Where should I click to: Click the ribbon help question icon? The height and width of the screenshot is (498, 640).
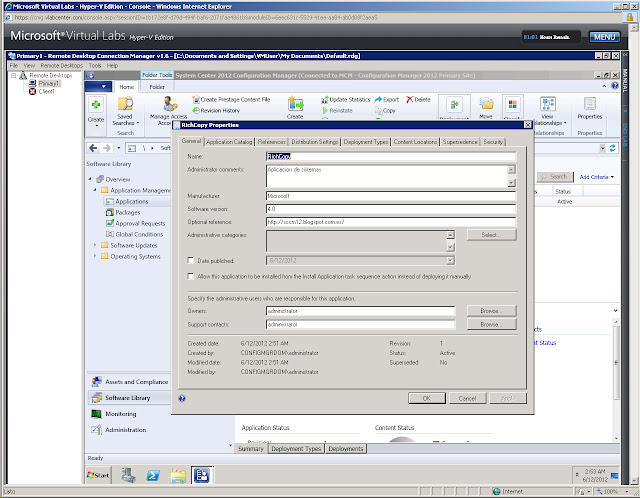pos(615,86)
